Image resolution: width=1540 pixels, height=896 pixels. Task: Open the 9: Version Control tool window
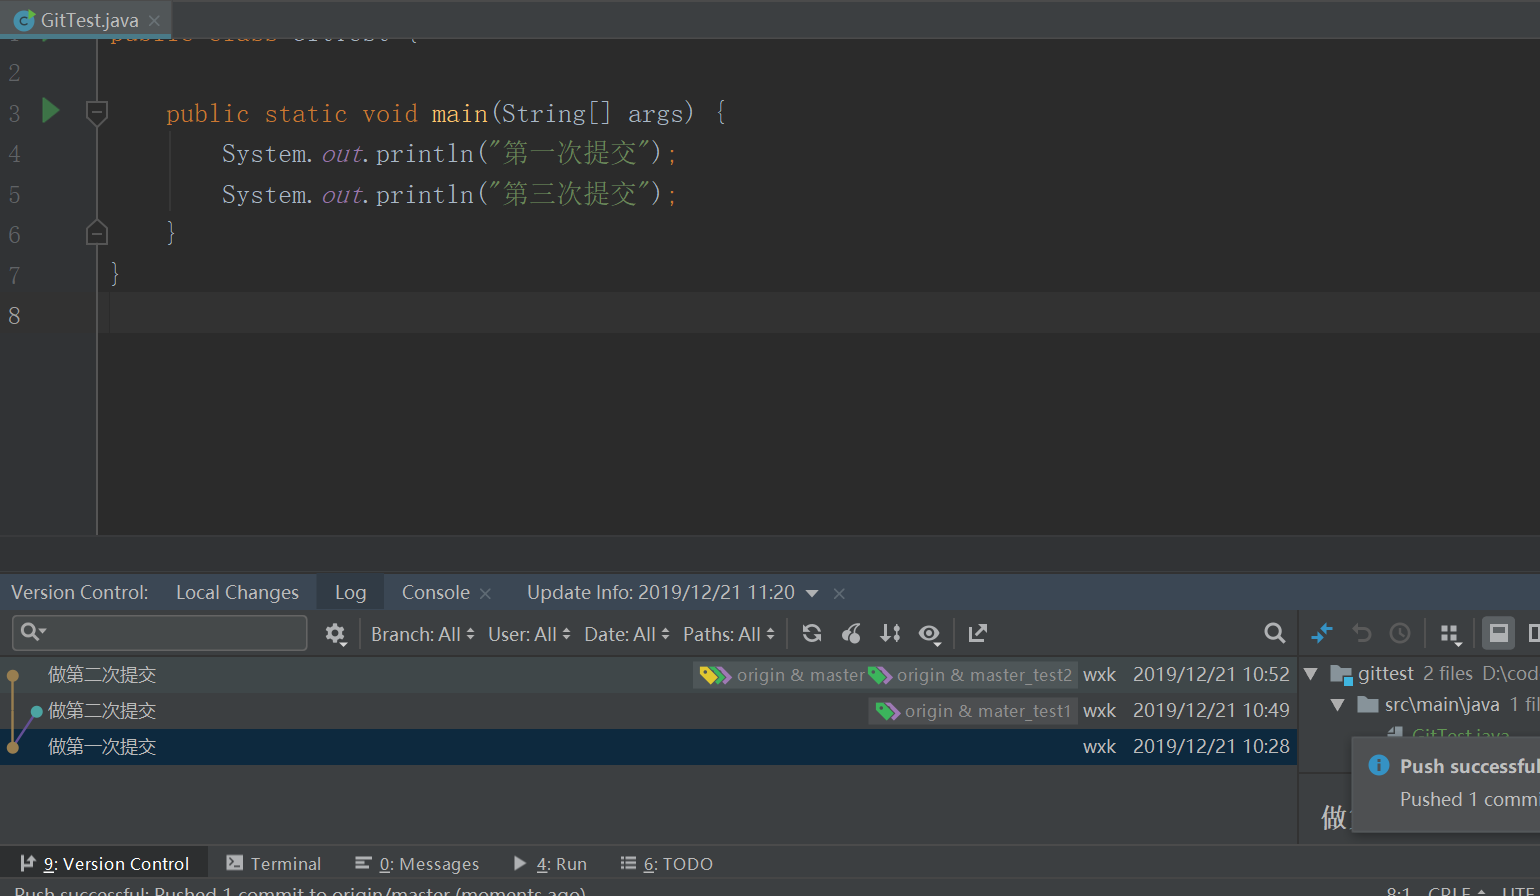pos(104,864)
